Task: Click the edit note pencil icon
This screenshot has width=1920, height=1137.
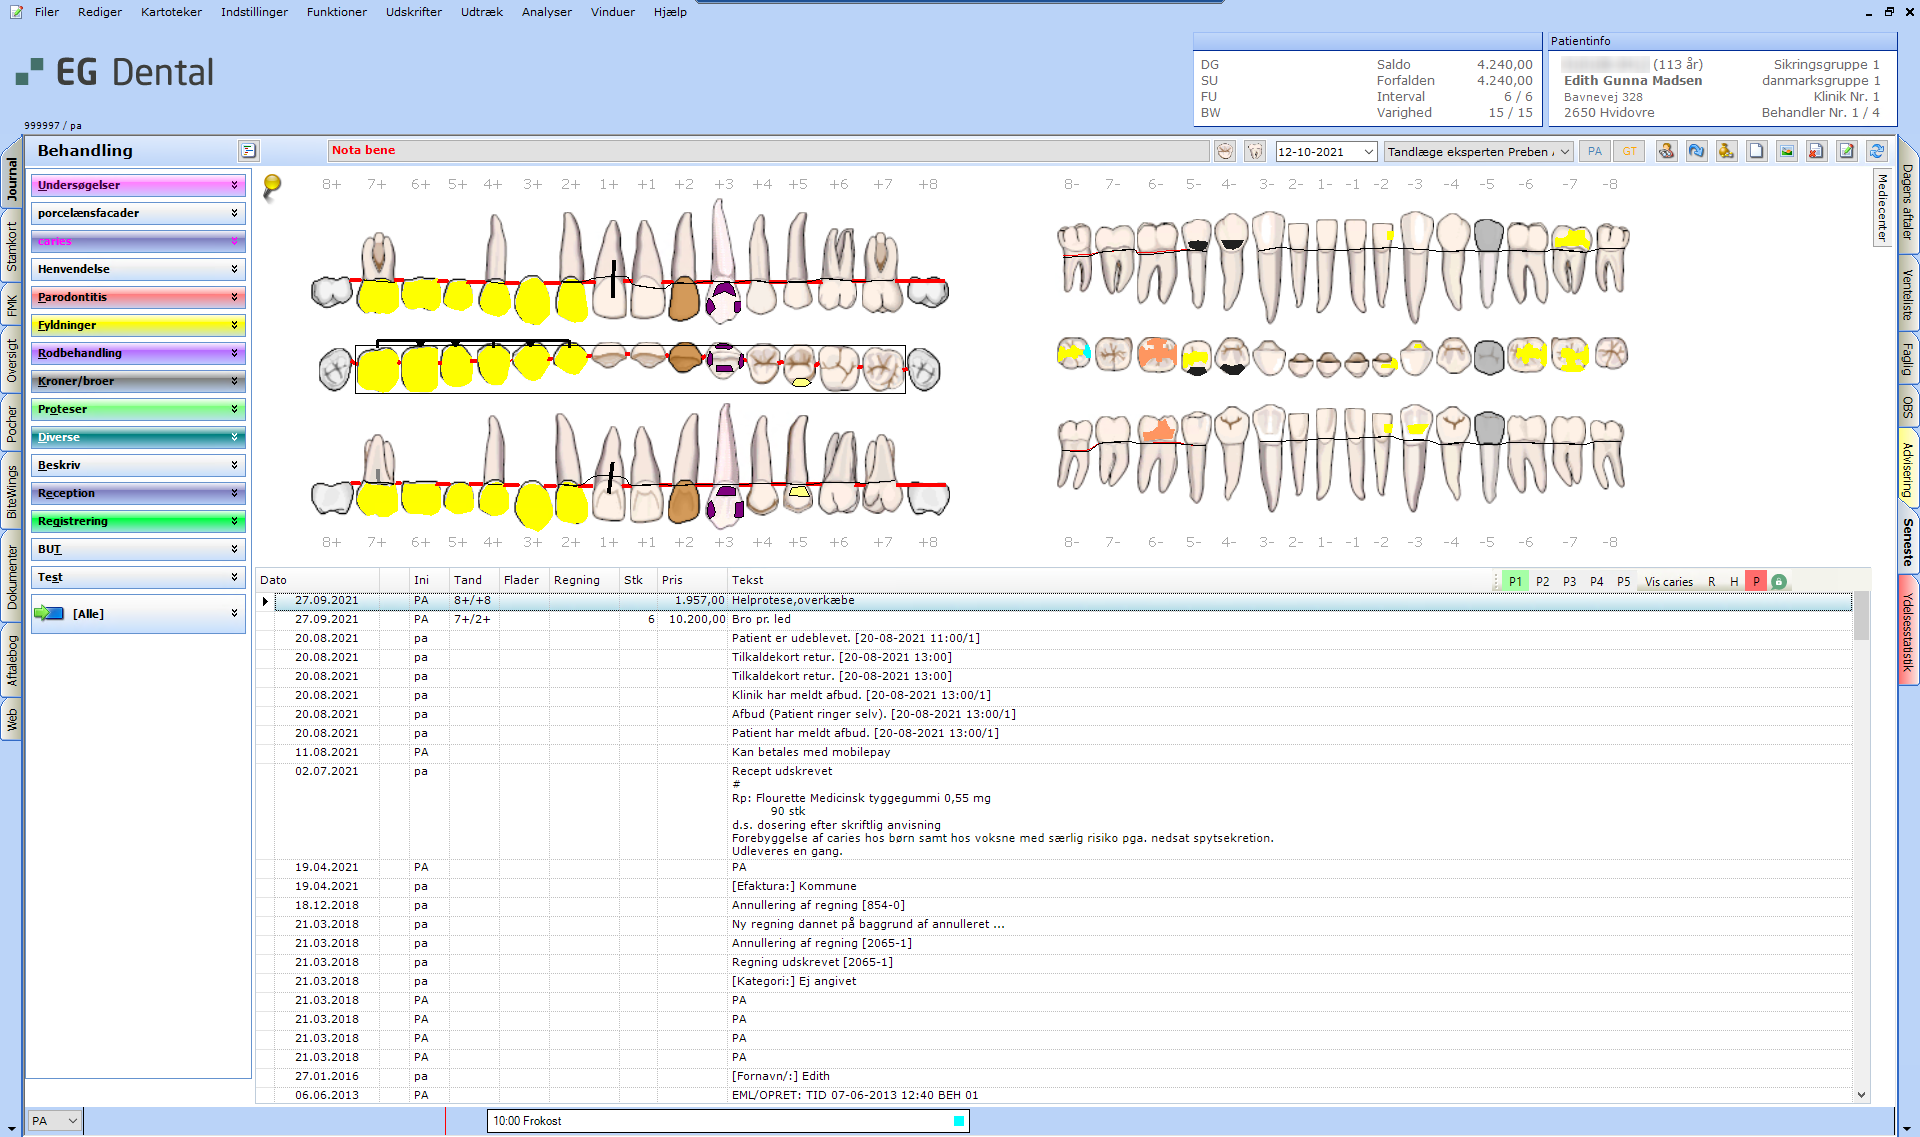Action: point(1846,151)
